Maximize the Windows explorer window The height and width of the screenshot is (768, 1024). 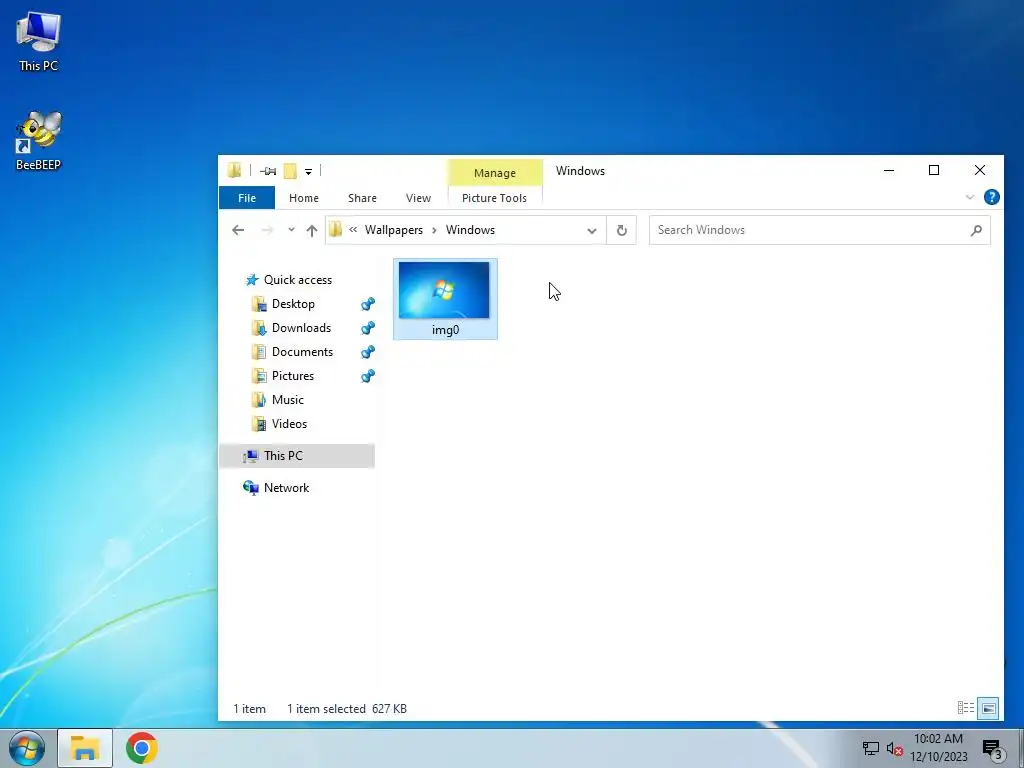[x=934, y=170]
